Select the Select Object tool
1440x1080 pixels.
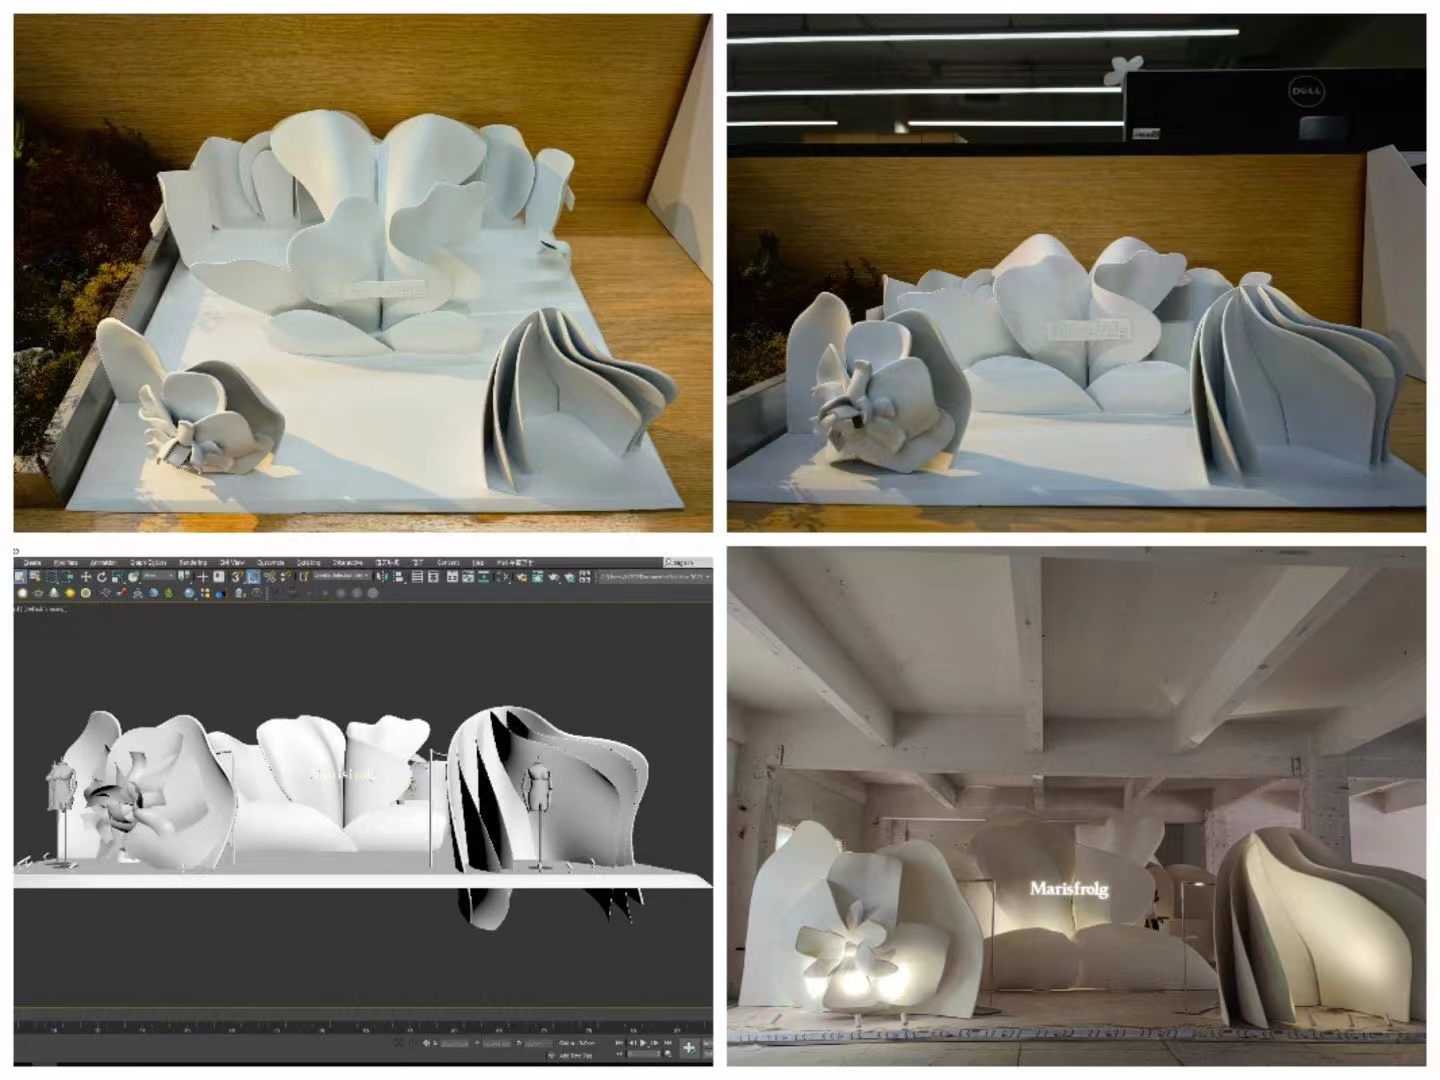point(20,577)
